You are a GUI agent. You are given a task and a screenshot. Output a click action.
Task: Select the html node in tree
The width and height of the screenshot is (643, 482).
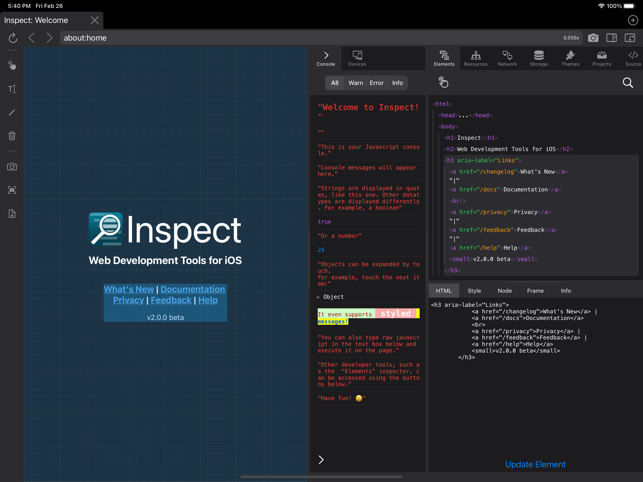pyautogui.click(x=442, y=104)
